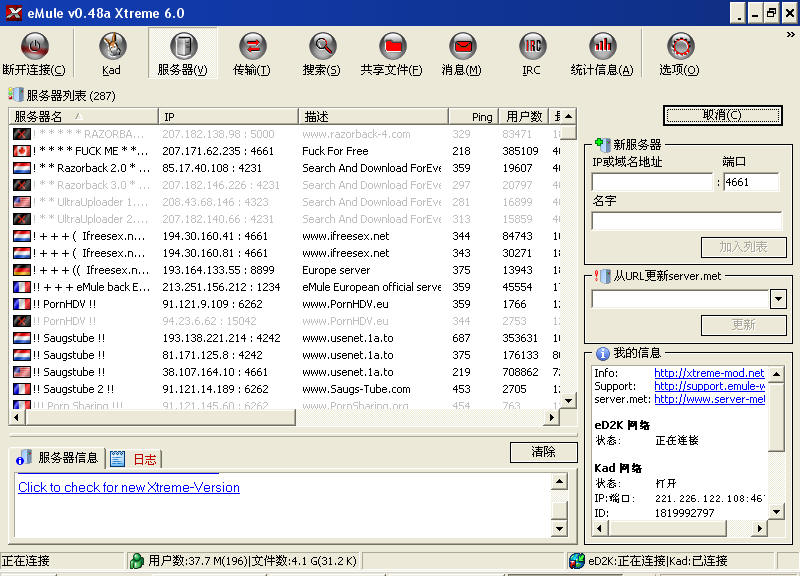This screenshot has height=576, width=800.
Task: Focus the port field showing 4661
Action: (x=751, y=182)
